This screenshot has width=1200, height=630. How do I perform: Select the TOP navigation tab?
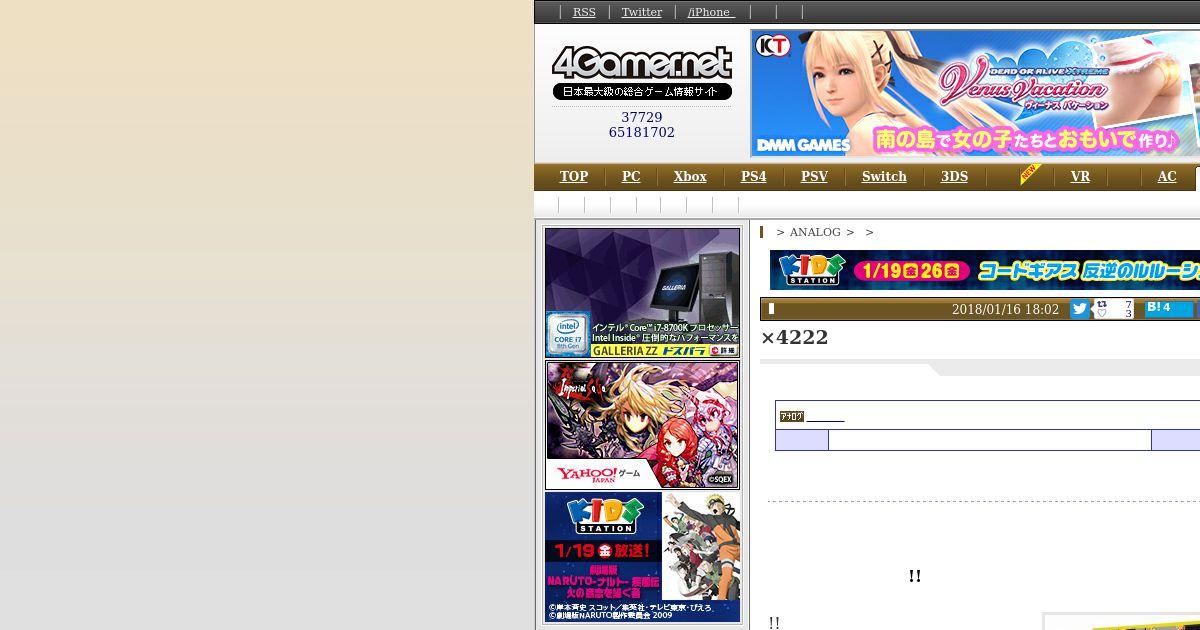[574, 176]
